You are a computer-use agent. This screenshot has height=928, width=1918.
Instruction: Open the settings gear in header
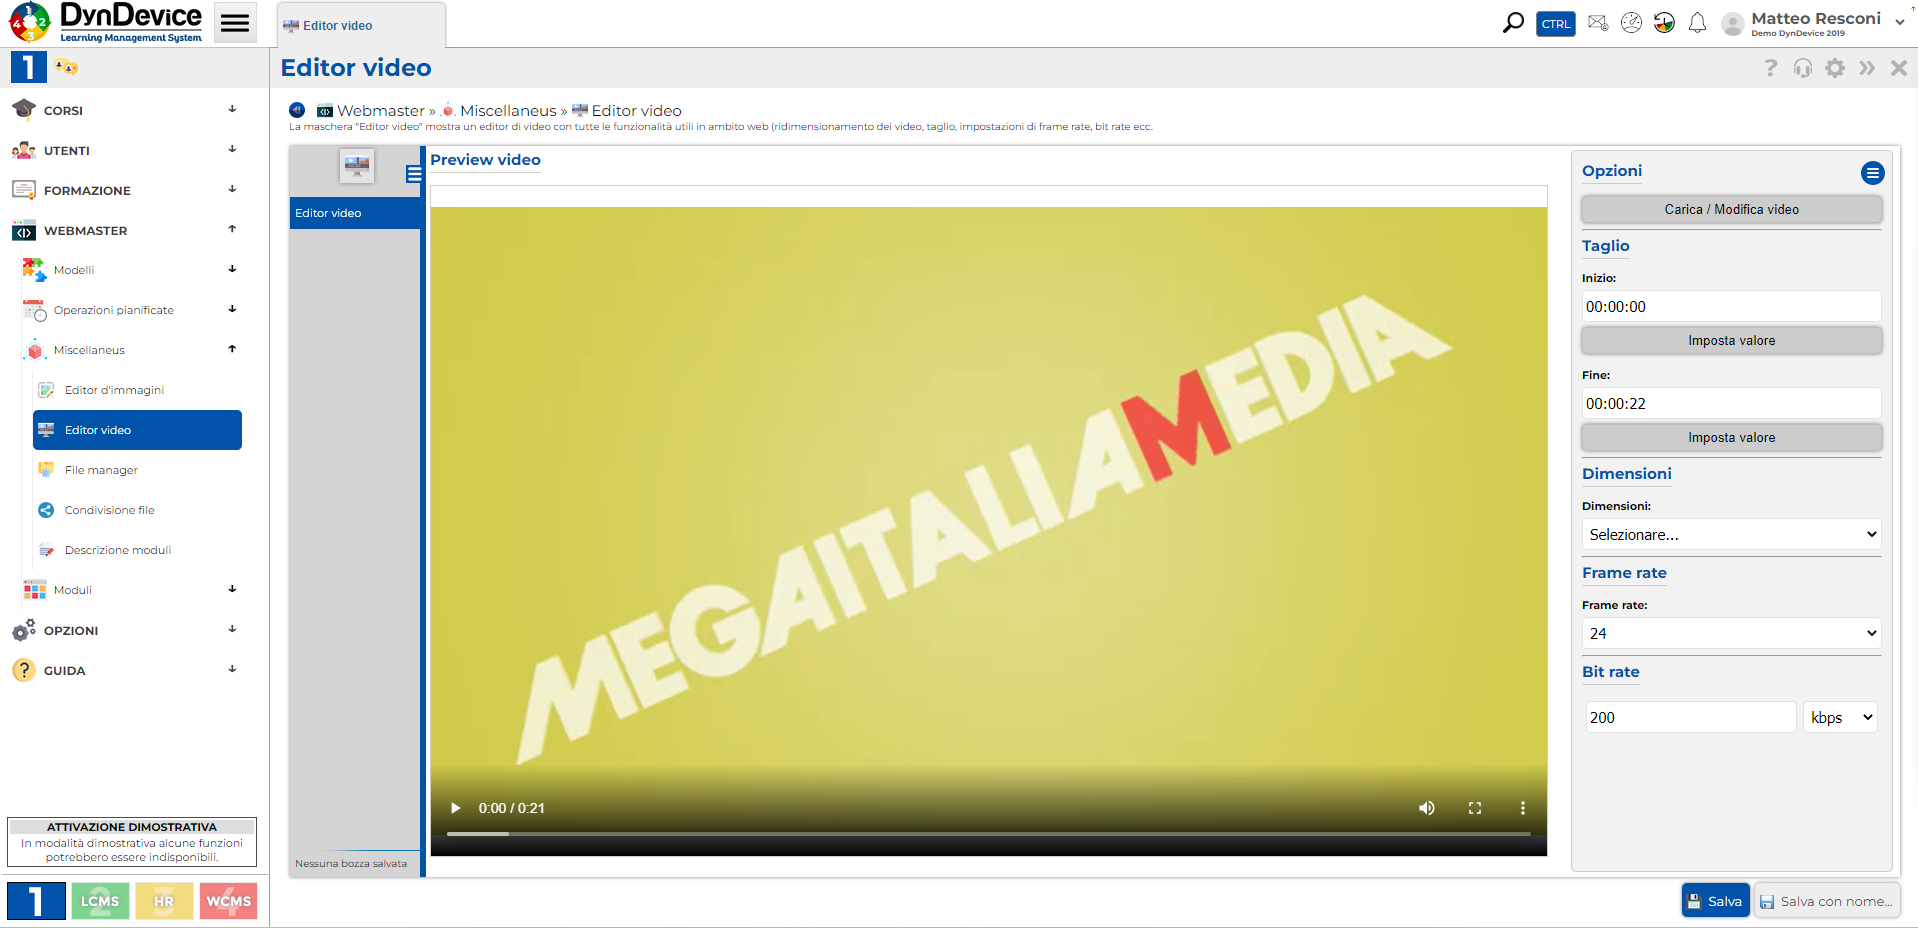1834,68
